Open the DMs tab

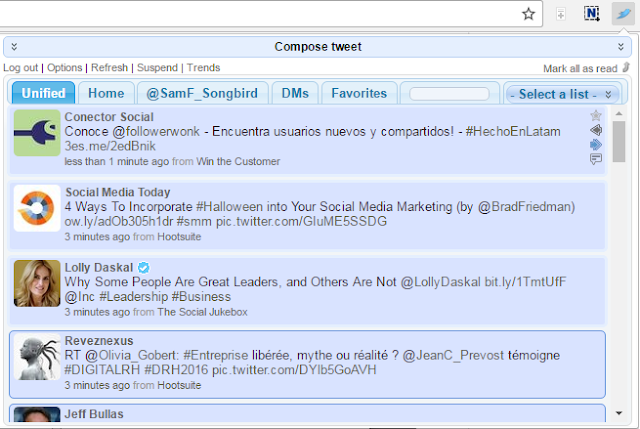coord(295,93)
